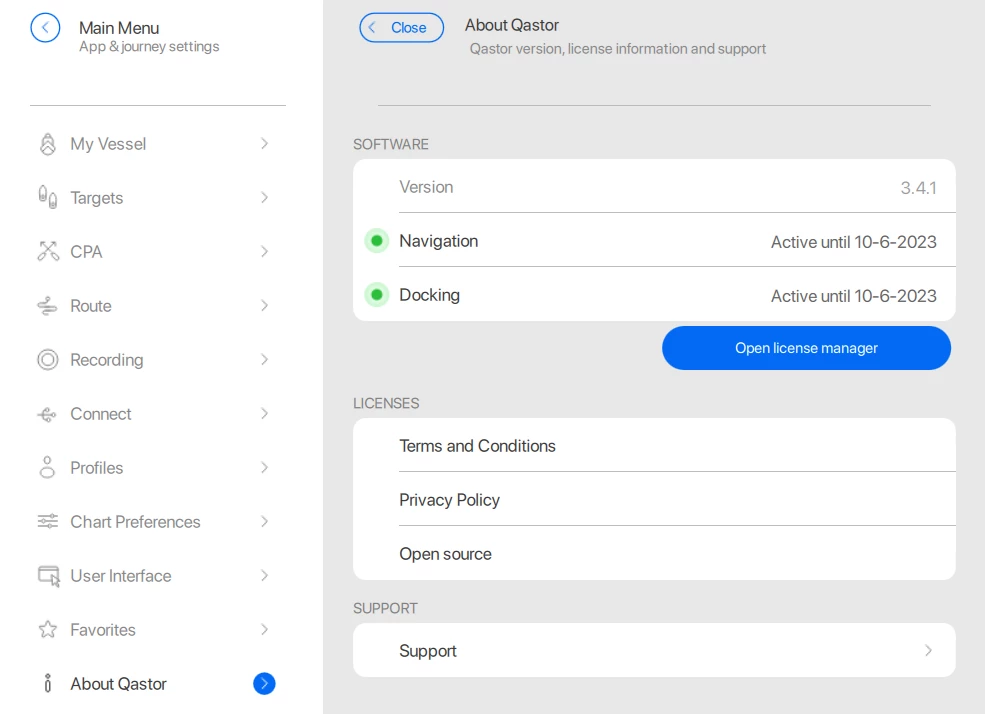Toggle the Navigation active status indicator
This screenshot has height=714, width=985.
(x=377, y=240)
